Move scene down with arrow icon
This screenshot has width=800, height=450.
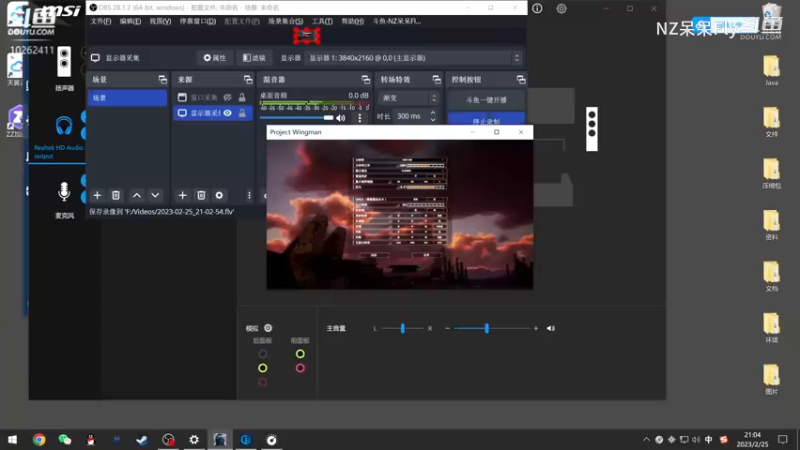pyautogui.click(x=155, y=195)
